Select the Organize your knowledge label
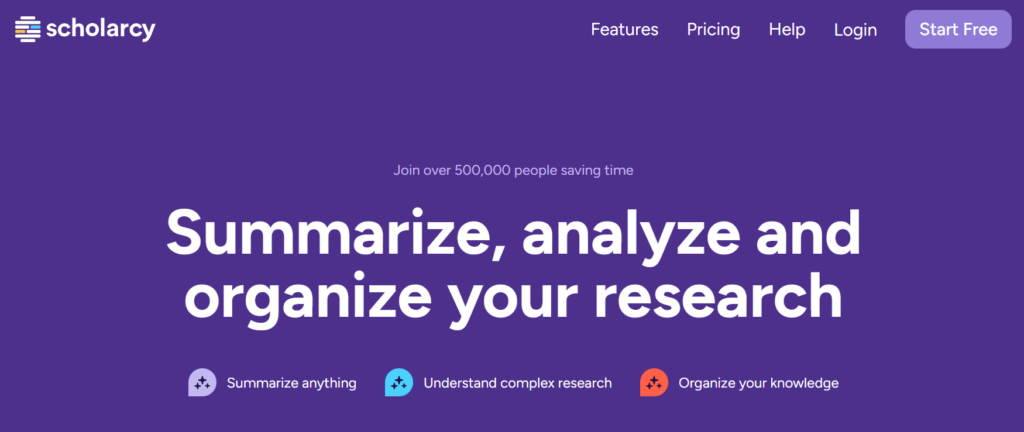 pos(758,383)
